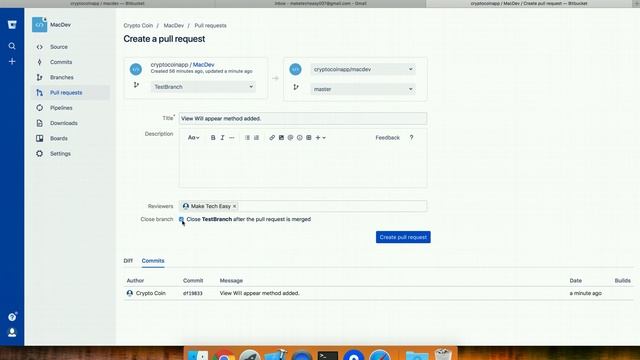Screen dimensions: 640x360
Task: Open the MacDev link in source repository card
Action: [x=203, y=64]
